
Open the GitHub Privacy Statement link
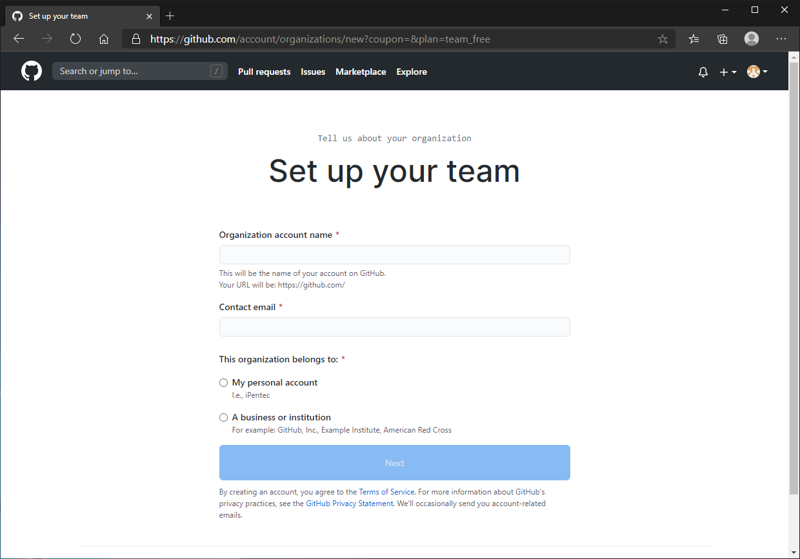[349, 503]
